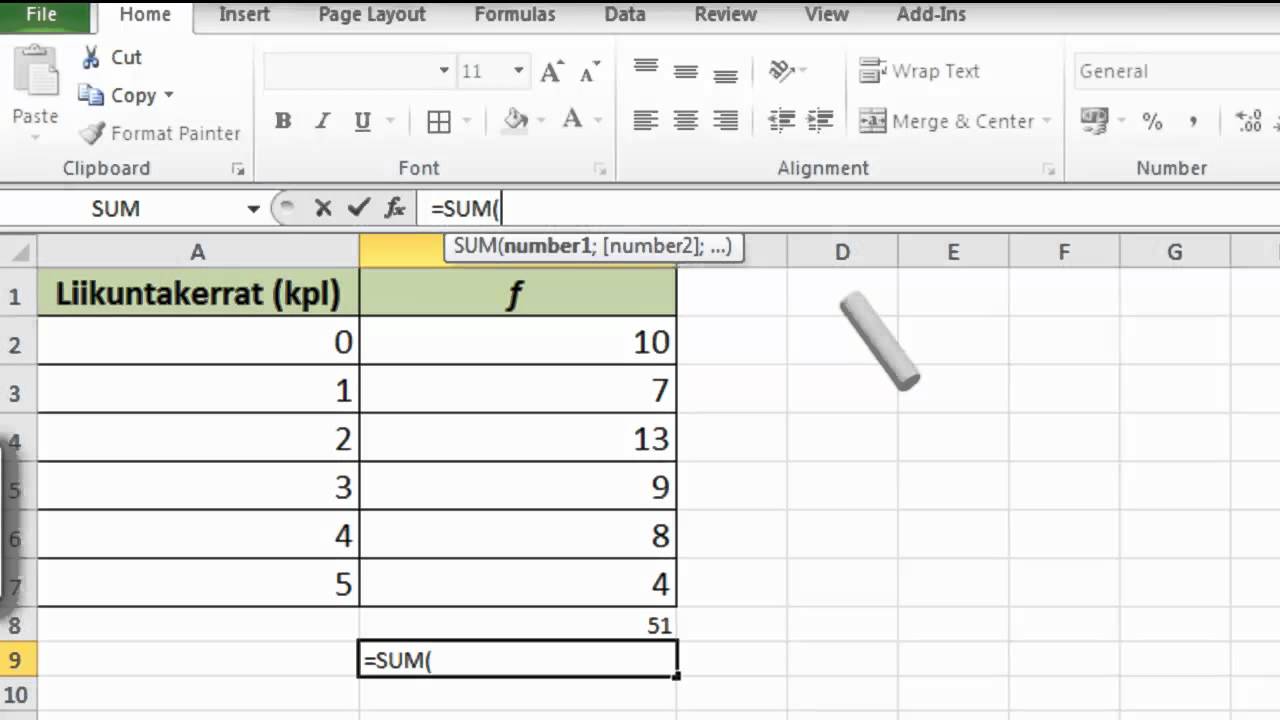
Task: Click the Orientation text-angle icon
Action: [781, 71]
